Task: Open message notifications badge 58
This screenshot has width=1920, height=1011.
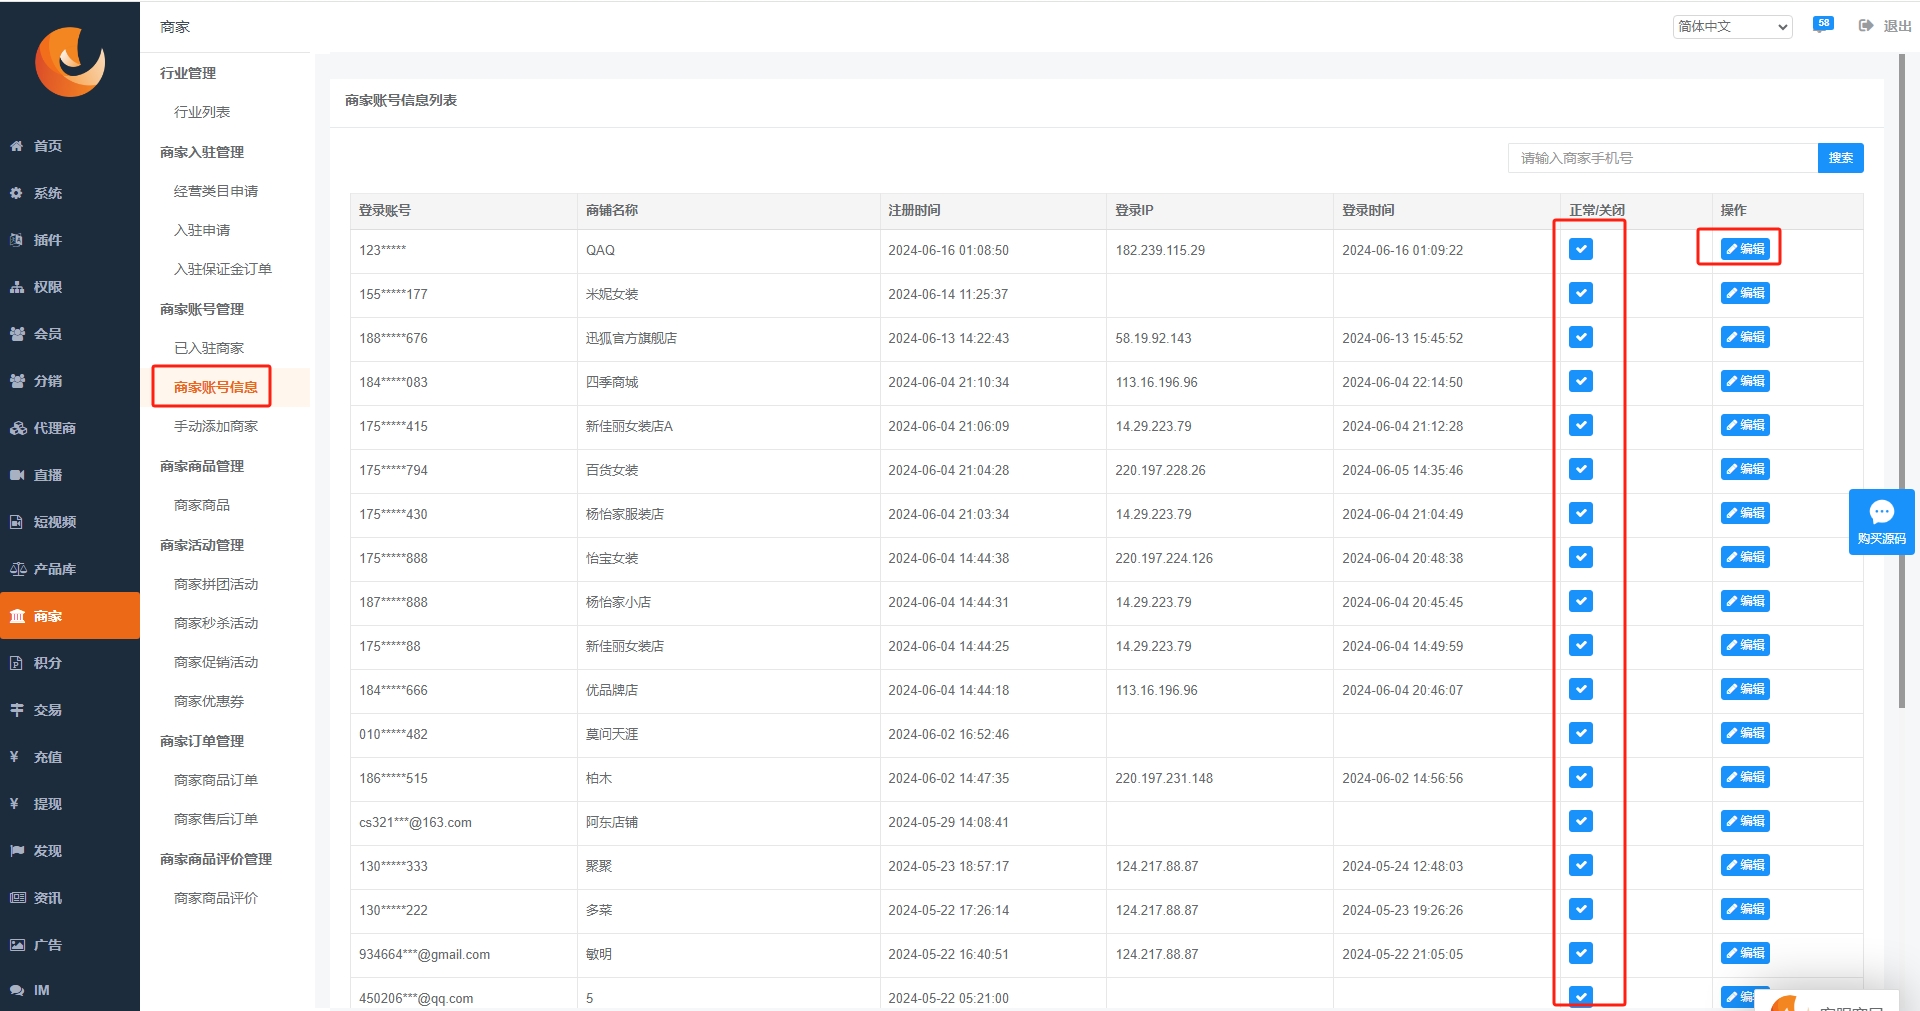Action: click(1823, 25)
